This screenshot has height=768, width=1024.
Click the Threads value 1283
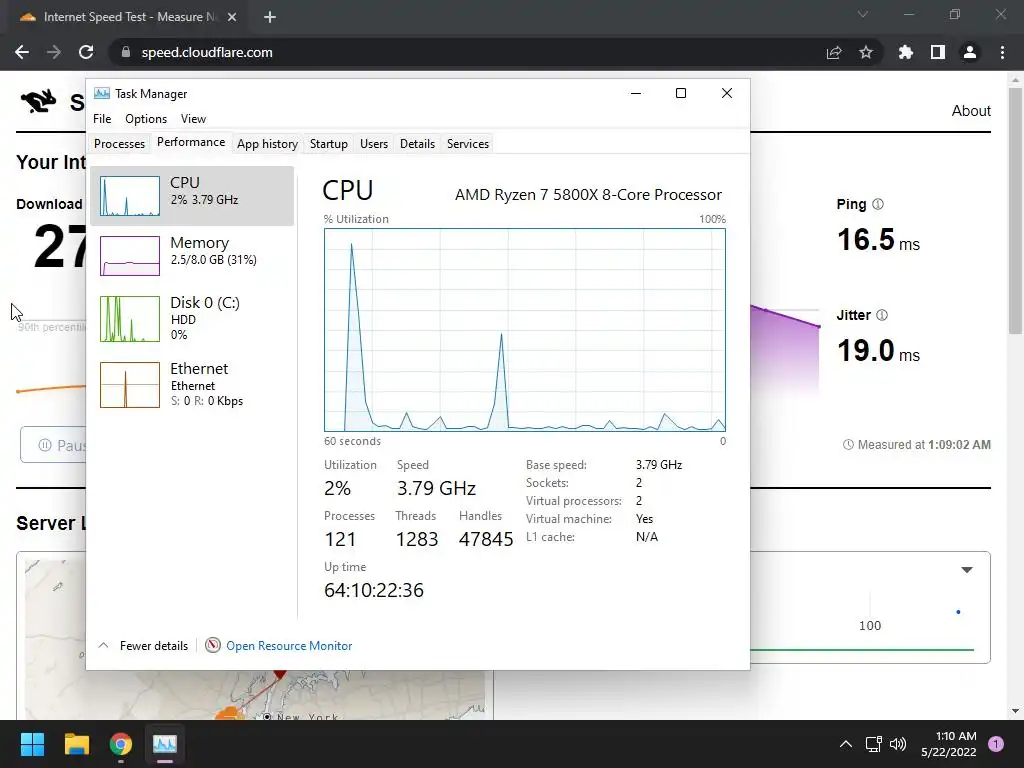(x=417, y=539)
